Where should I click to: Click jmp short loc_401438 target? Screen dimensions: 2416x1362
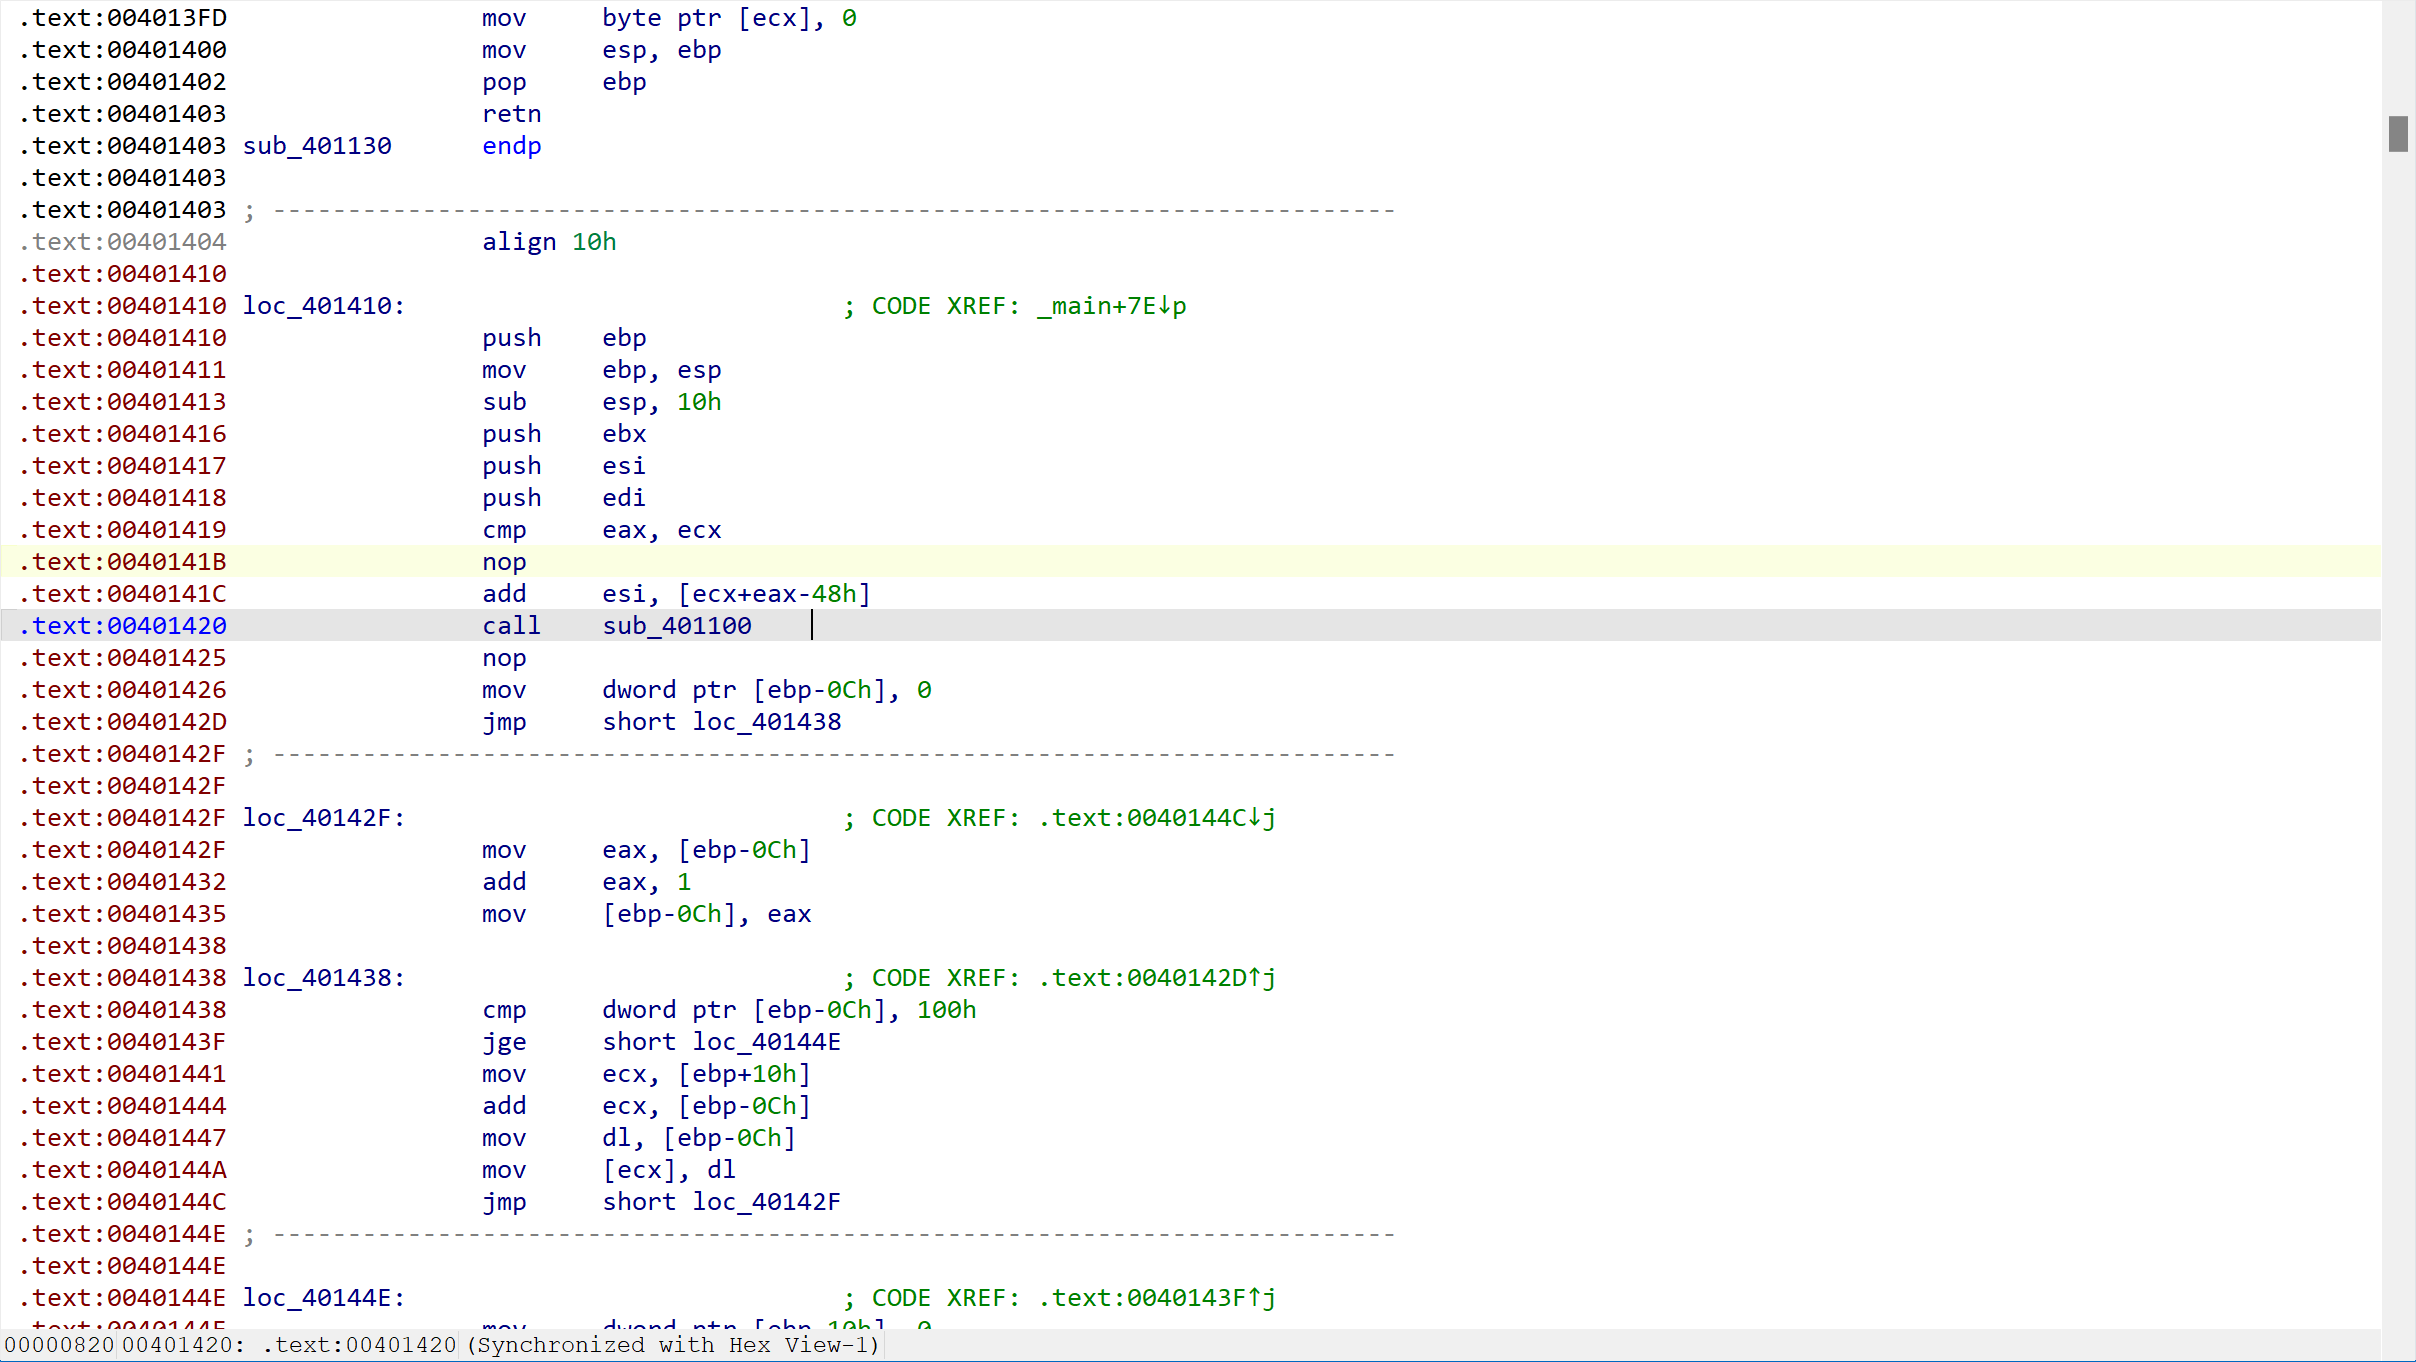click(x=767, y=722)
